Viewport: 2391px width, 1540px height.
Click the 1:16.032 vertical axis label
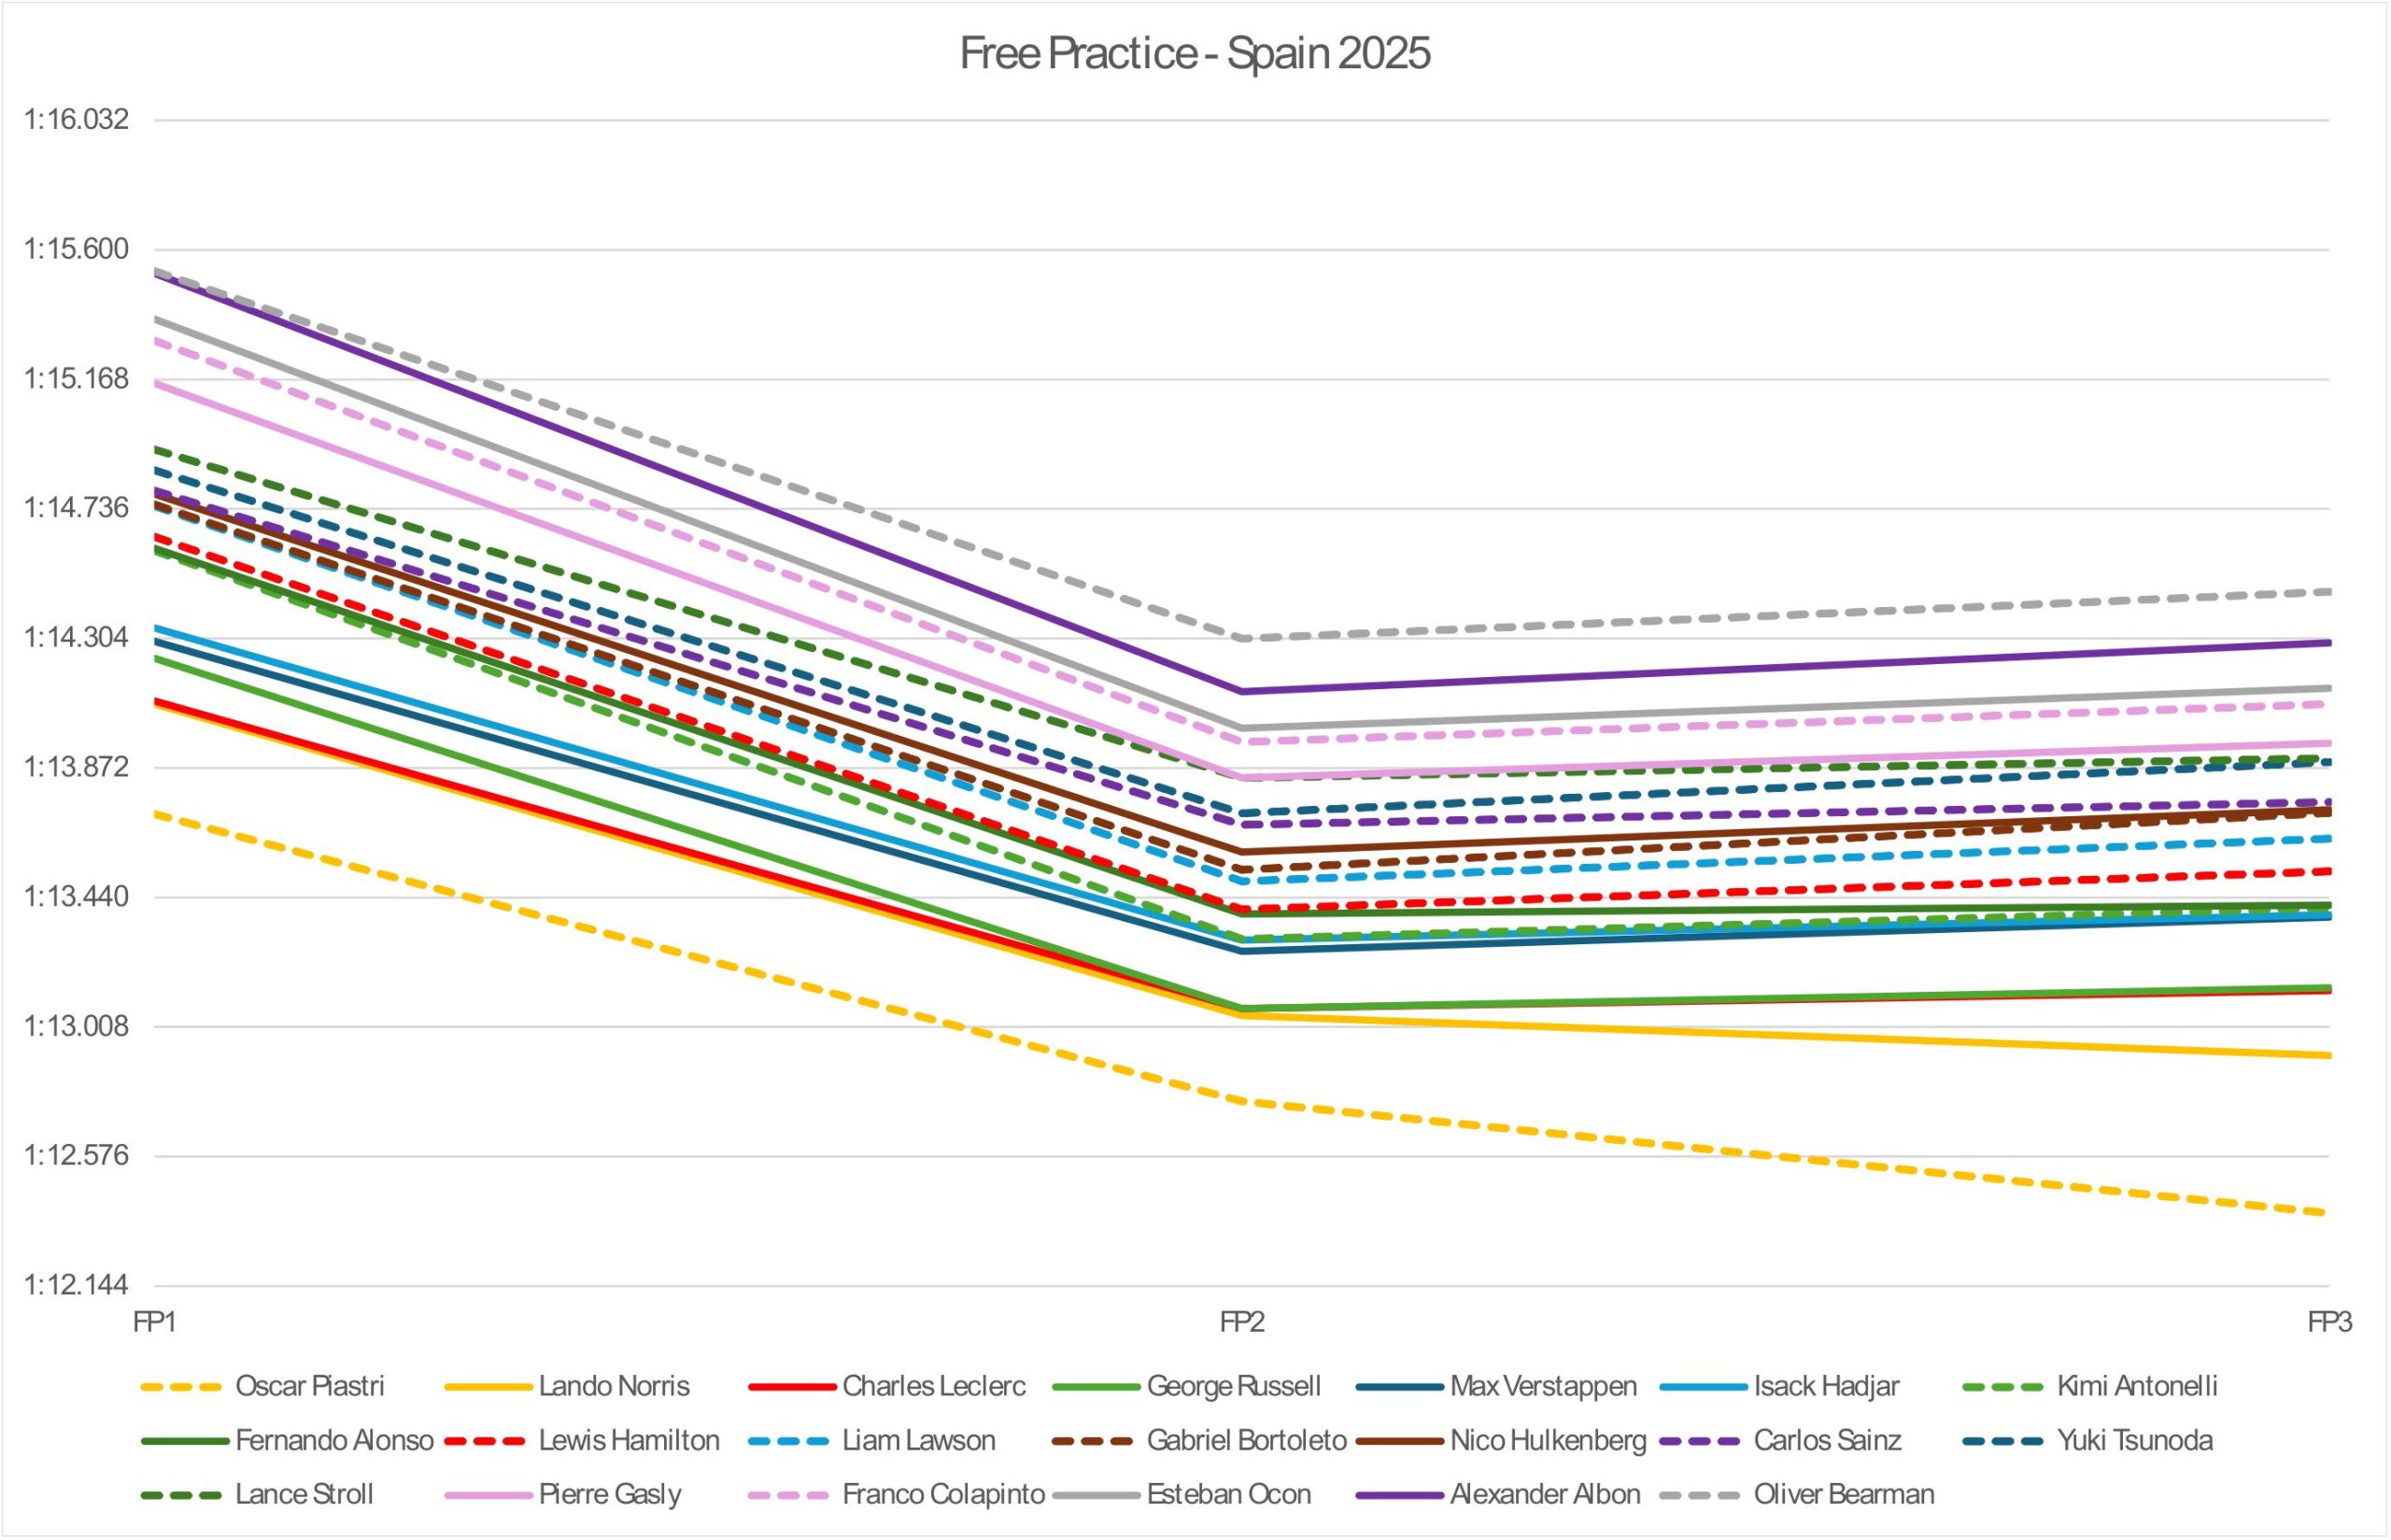pyautogui.click(x=77, y=120)
